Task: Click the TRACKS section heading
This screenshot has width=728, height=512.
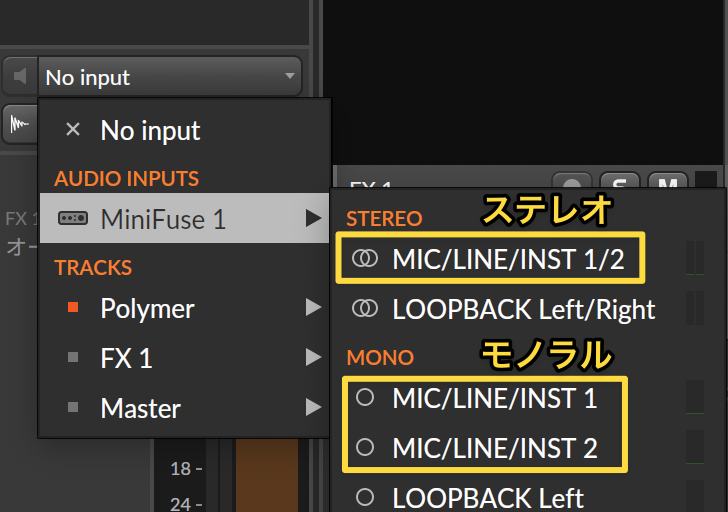Action: pos(93,268)
